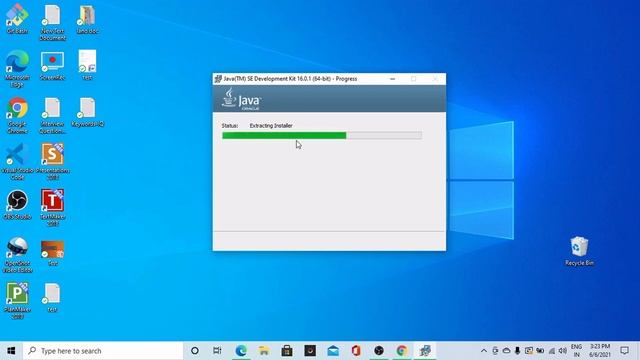This screenshot has width=640, height=360.
Task: Open the Action Center notifications icon
Action: click(624, 351)
